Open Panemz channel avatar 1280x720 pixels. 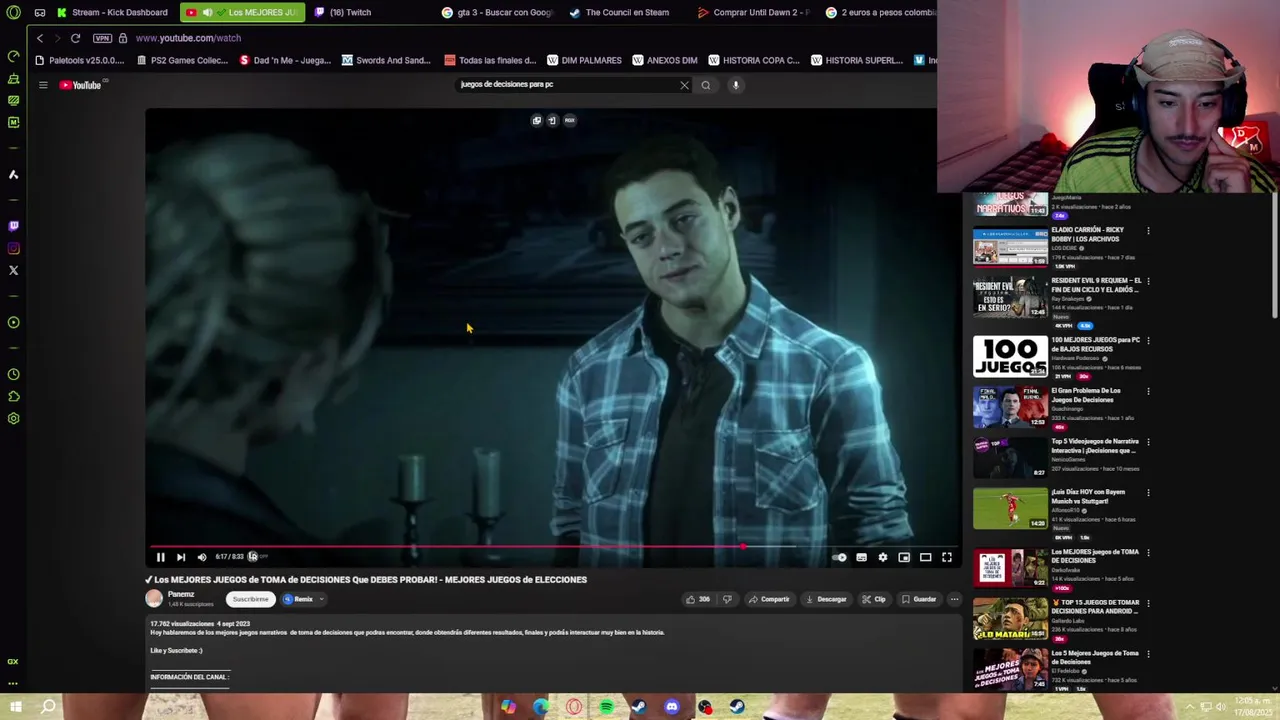click(x=154, y=598)
